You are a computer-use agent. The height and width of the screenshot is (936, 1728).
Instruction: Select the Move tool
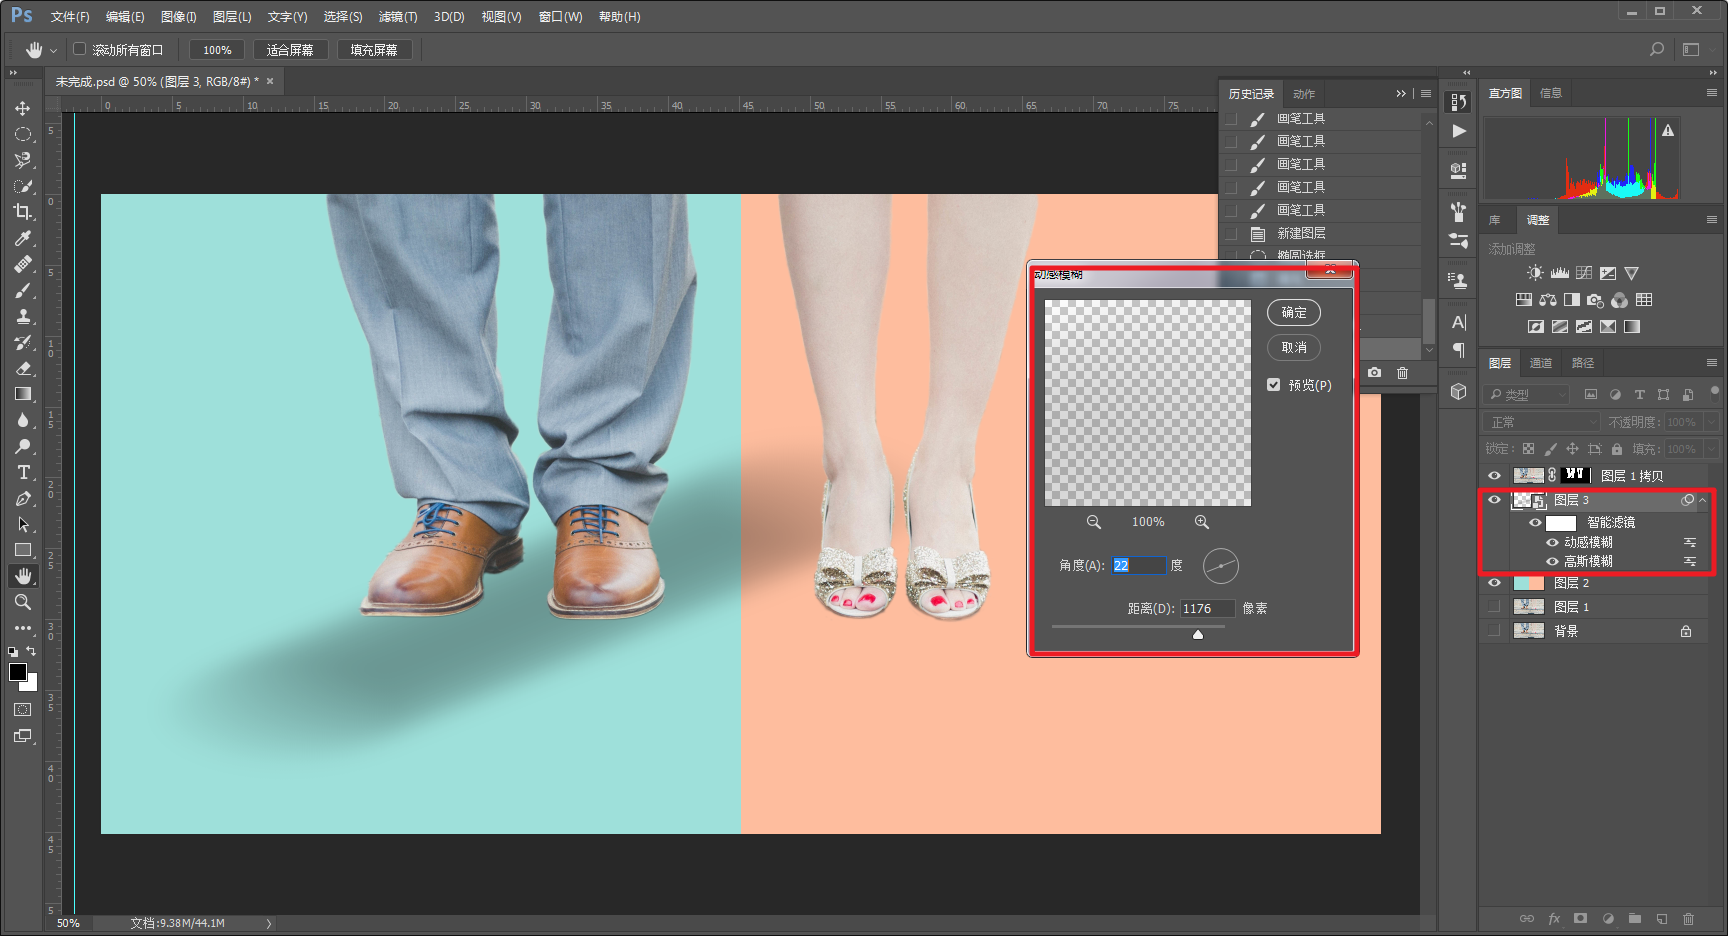click(x=22, y=108)
